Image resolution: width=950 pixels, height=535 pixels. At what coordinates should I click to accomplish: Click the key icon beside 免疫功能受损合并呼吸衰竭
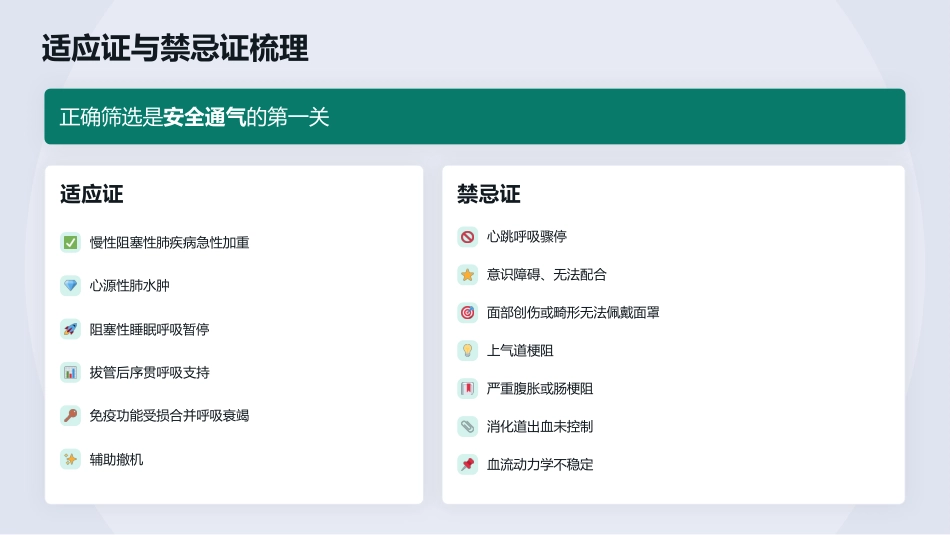click(70, 416)
